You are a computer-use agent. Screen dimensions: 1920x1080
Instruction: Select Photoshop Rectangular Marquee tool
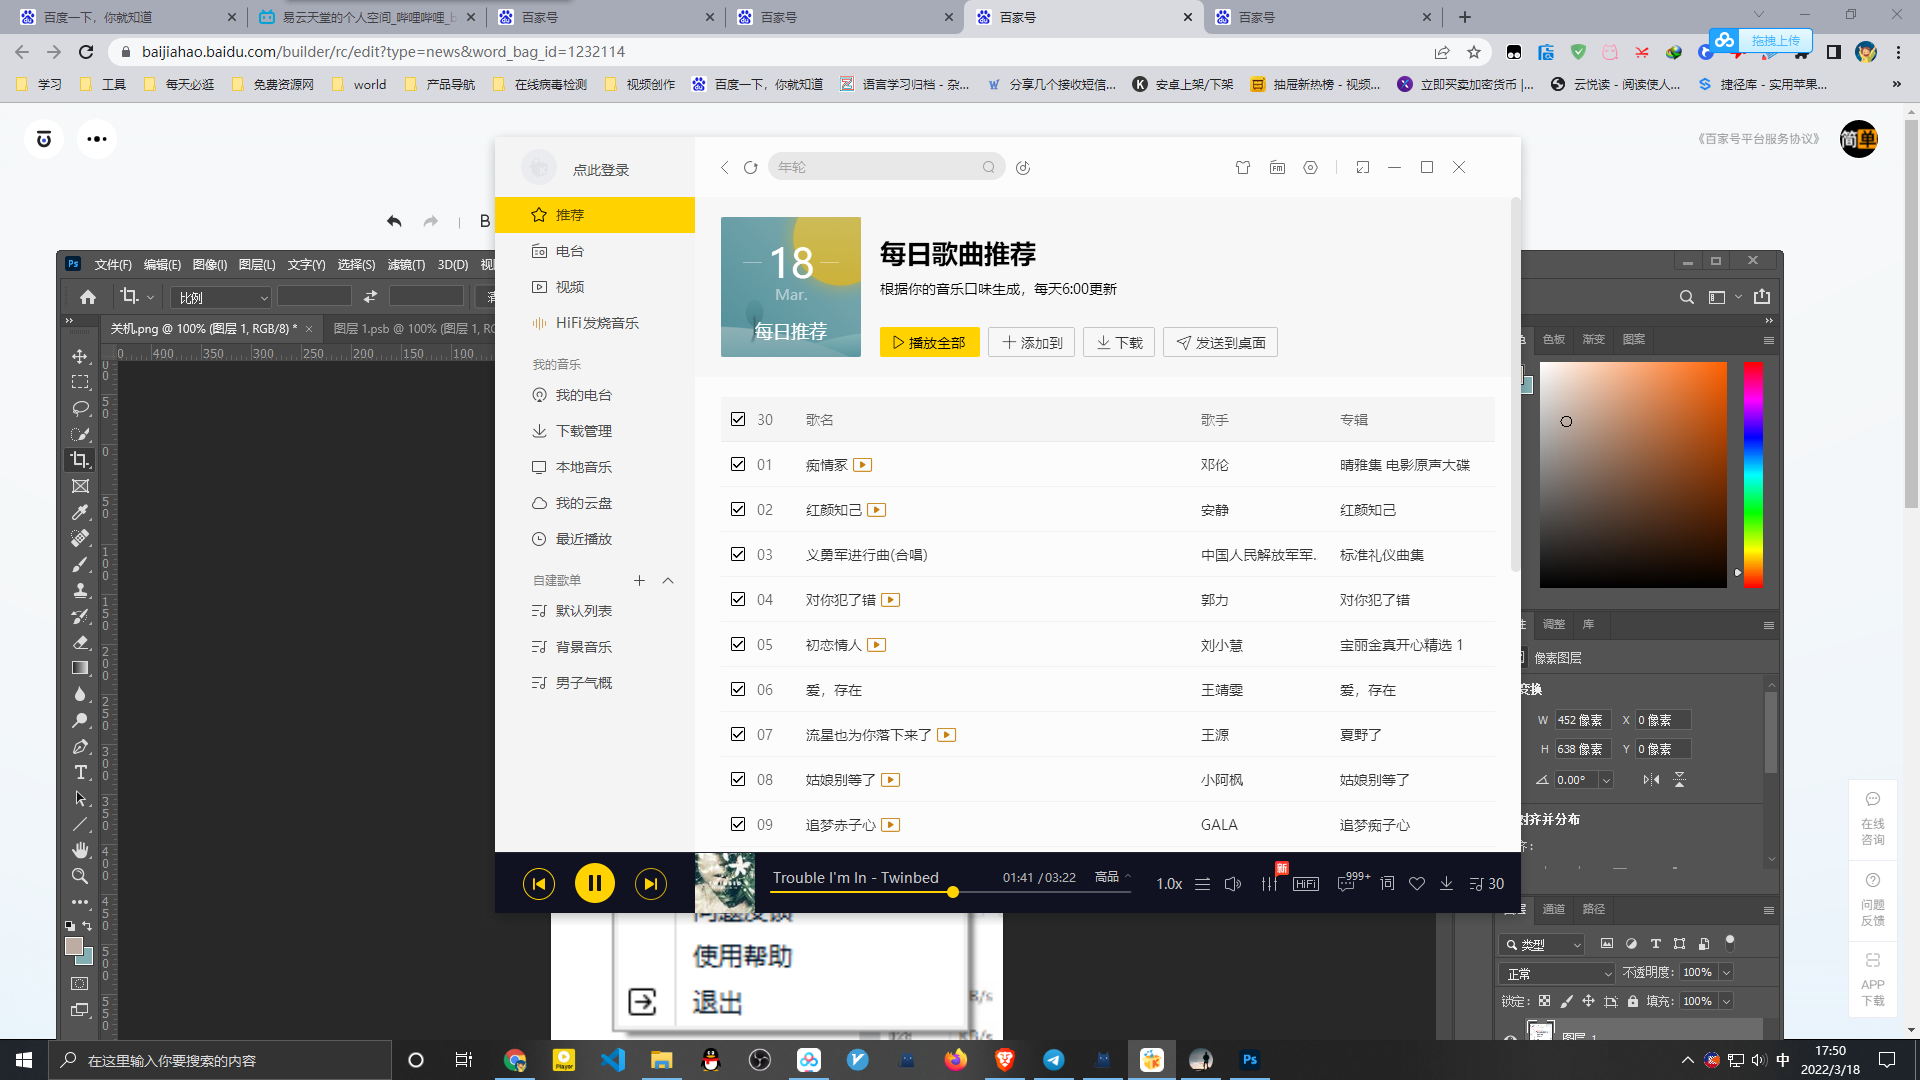[x=80, y=383]
